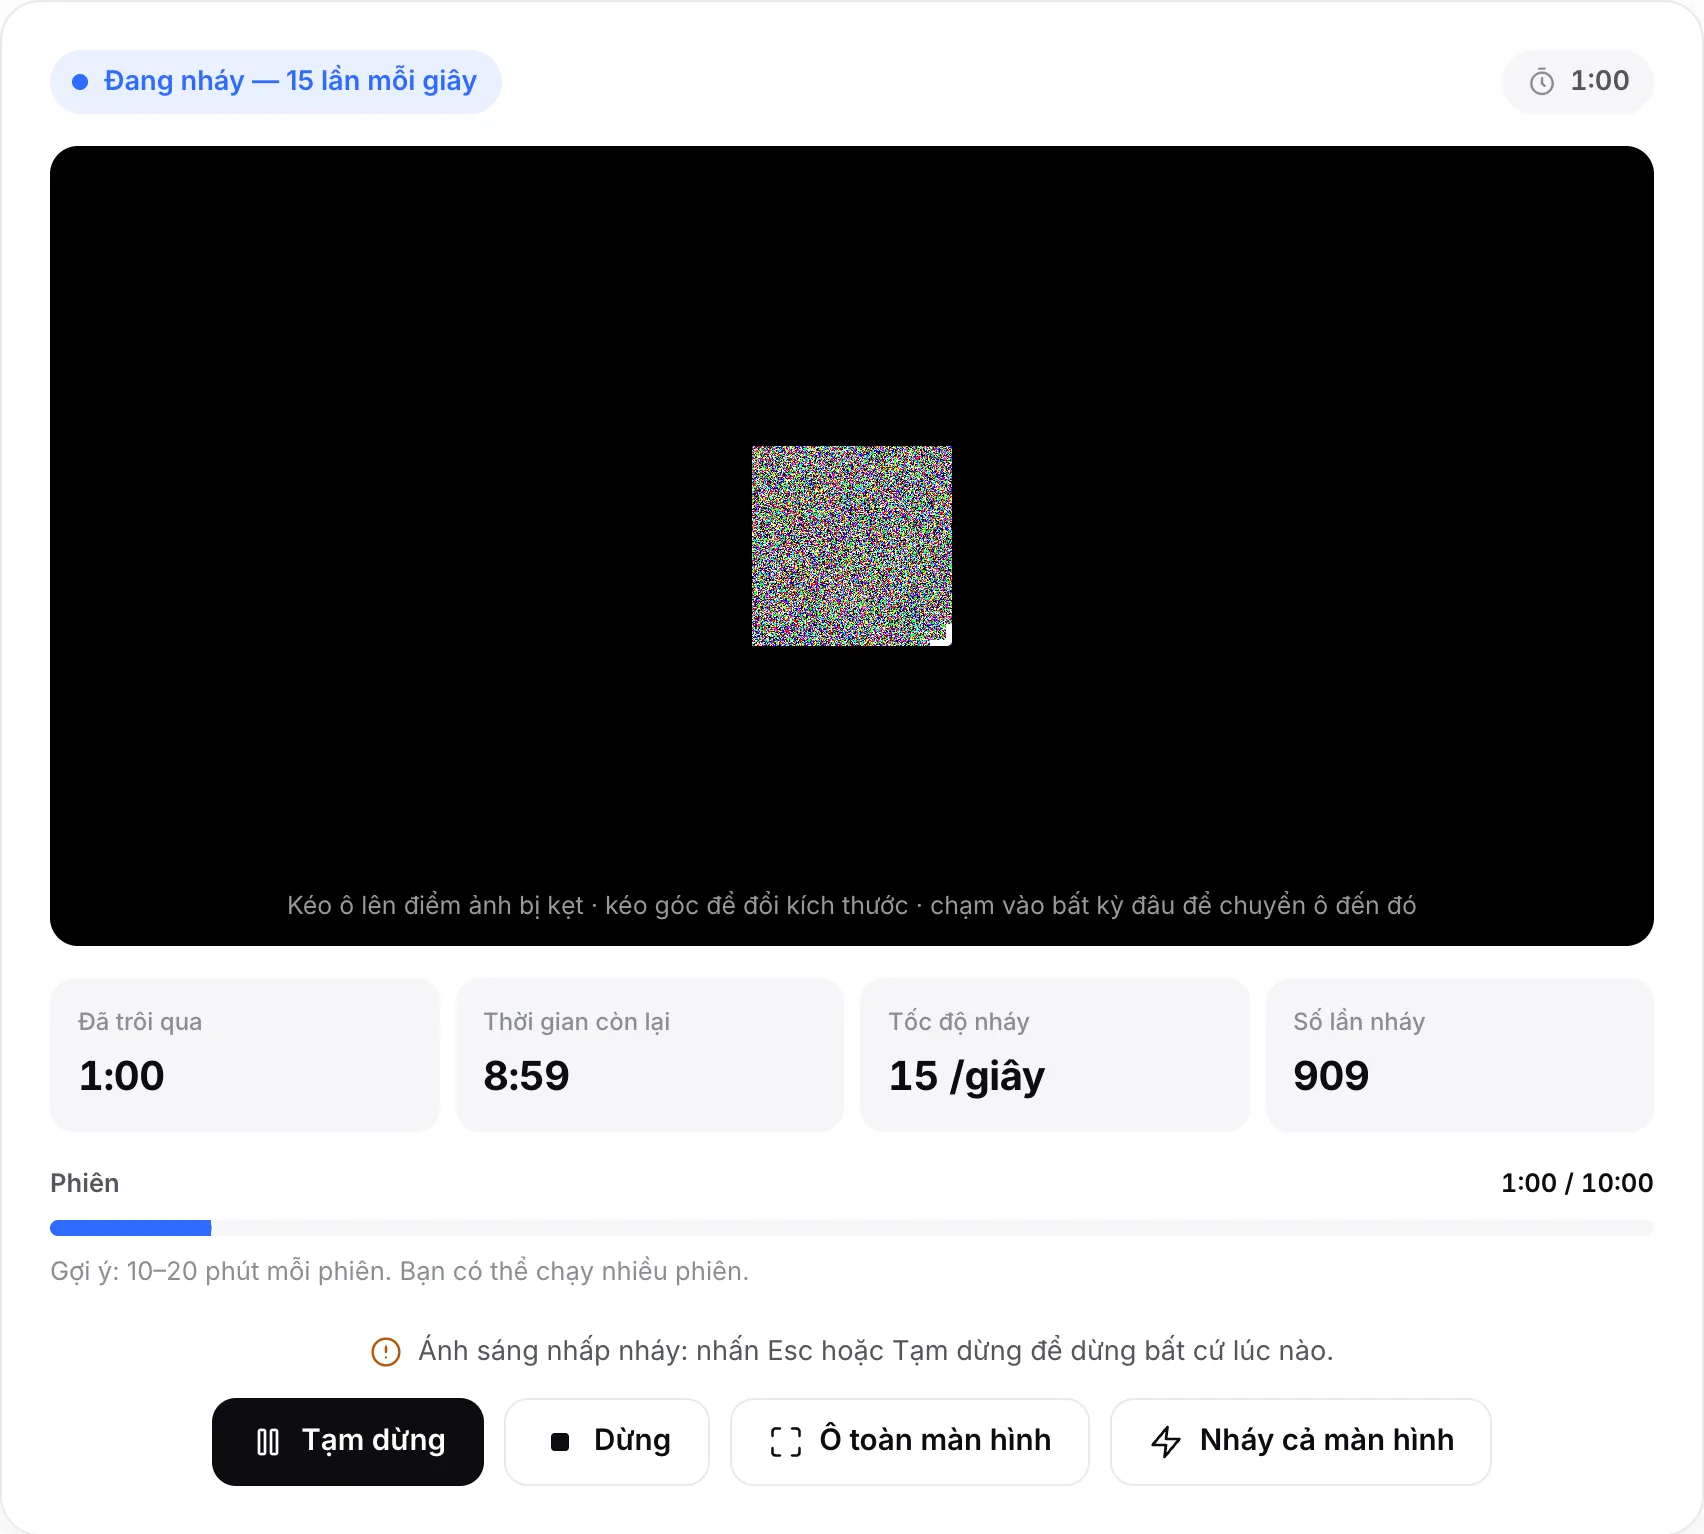Click the stop square icon on Dừng

(560, 1442)
